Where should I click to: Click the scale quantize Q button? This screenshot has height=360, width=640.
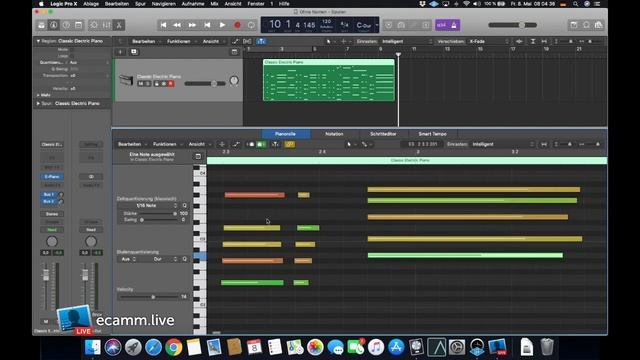(x=184, y=259)
